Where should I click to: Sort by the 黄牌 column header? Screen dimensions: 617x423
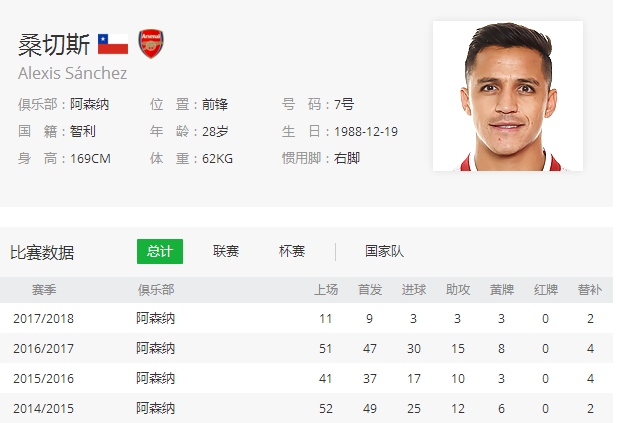502,290
